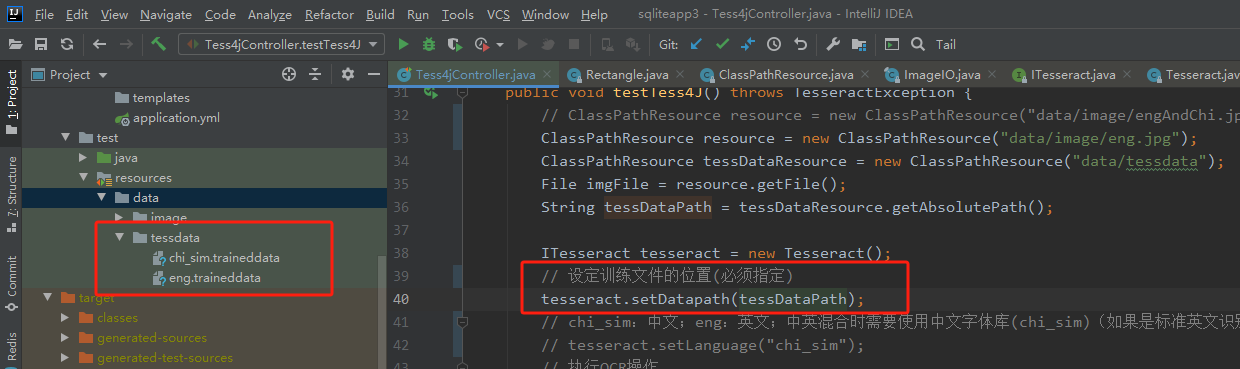
Task: Click the profiler run icon
Action: point(482,44)
